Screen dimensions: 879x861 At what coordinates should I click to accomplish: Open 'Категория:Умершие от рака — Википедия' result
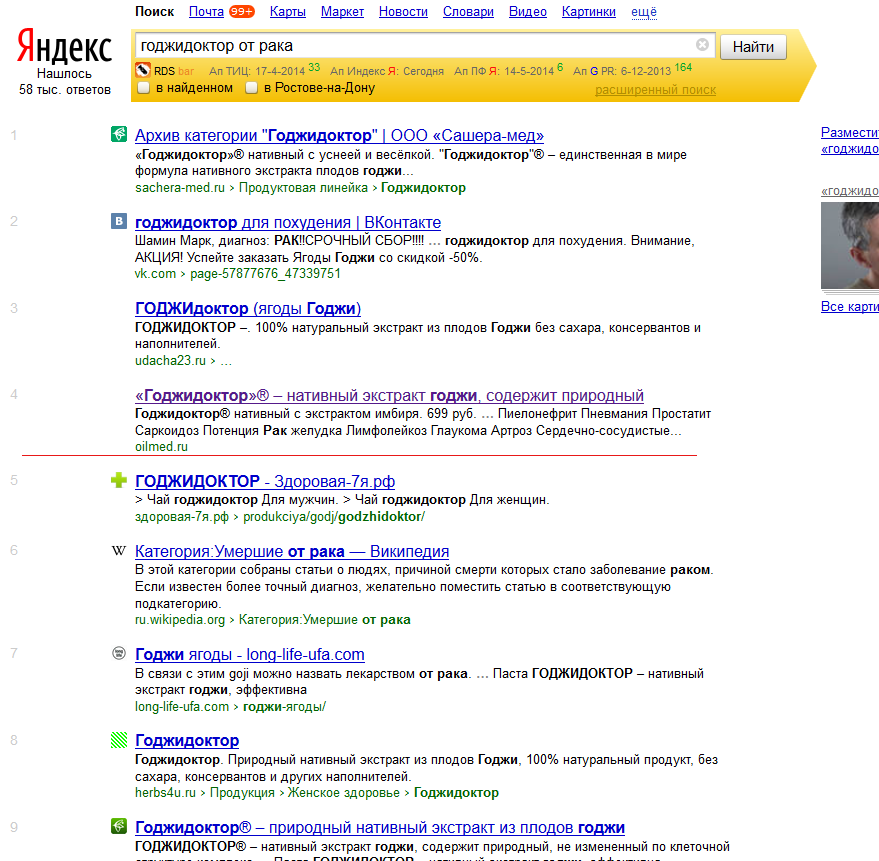point(292,551)
